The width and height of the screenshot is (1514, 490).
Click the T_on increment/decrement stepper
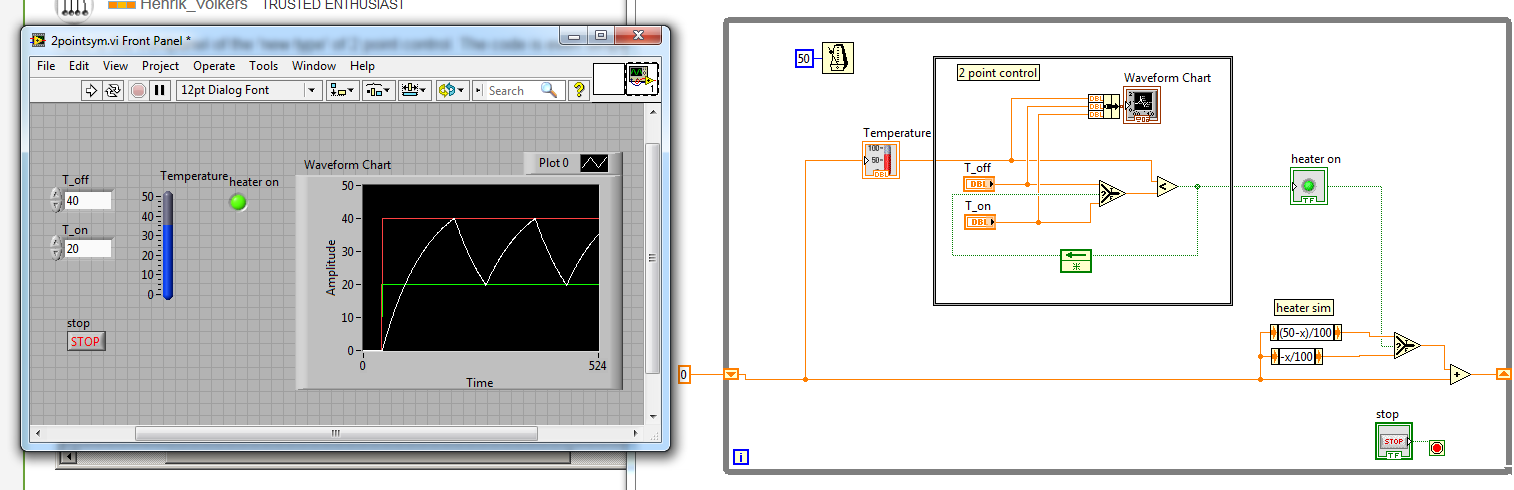point(56,249)
